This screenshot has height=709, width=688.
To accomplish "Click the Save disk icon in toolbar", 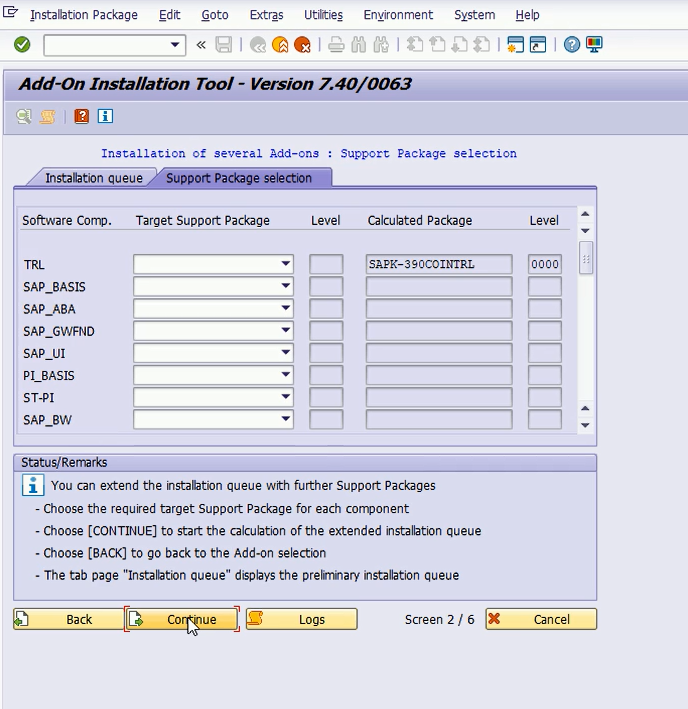I will point(224,45).
